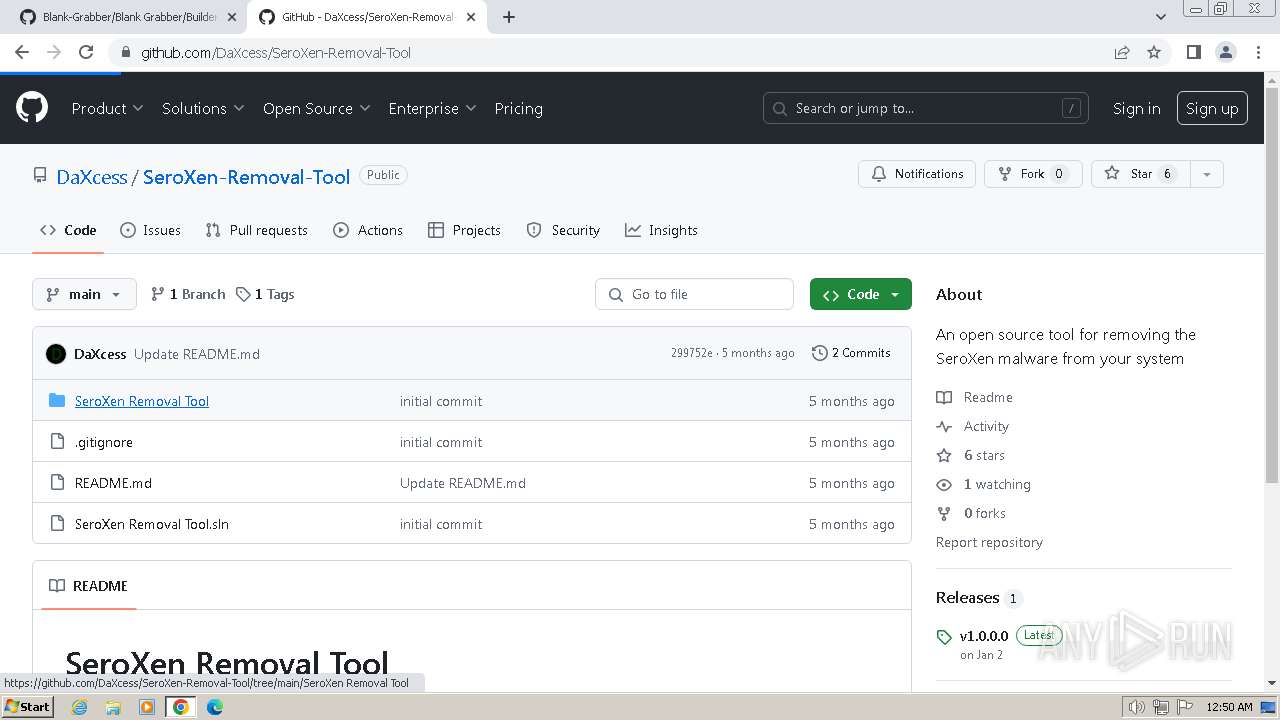The width and height of the screenshot is (1280, 720).
Task: Switch to the Issues tab
Action: click(150, 230)
